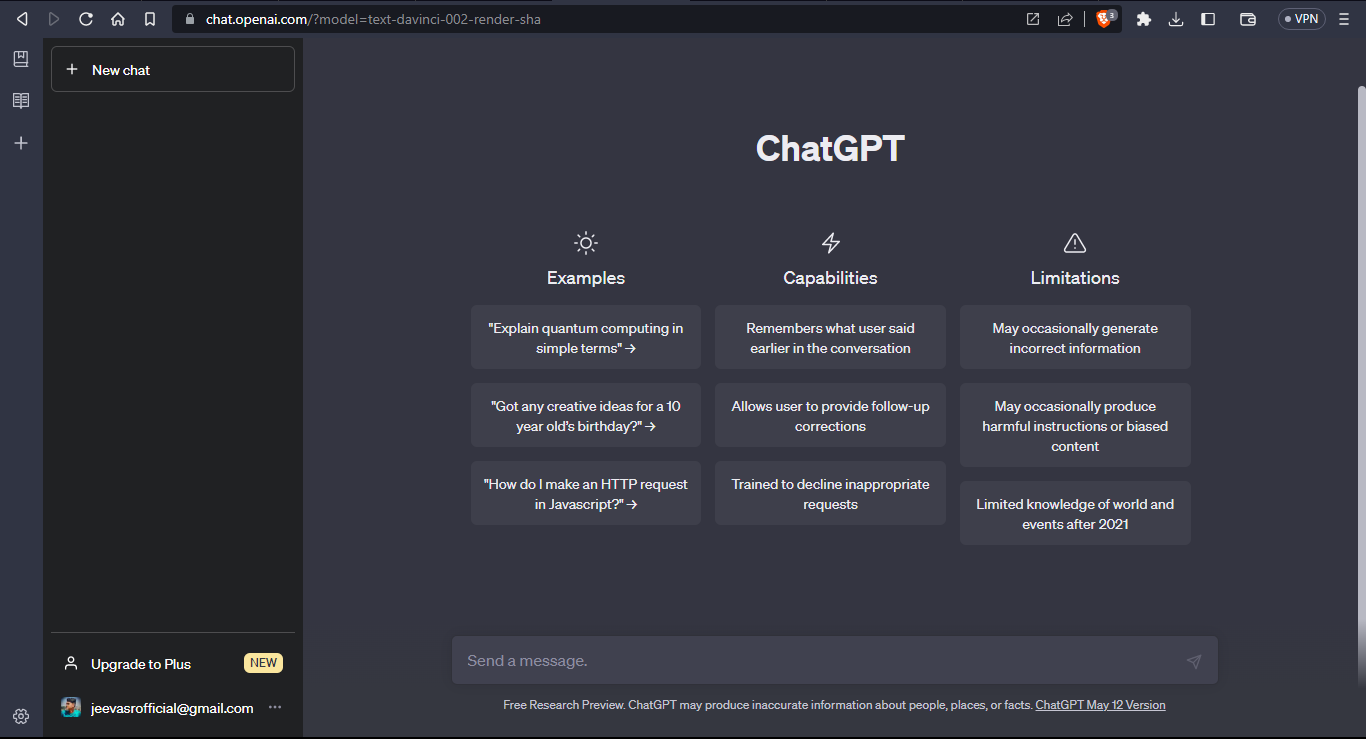Open ChatGPT May 12 Version link
1366x739 pixels.
pos(1100,705)
